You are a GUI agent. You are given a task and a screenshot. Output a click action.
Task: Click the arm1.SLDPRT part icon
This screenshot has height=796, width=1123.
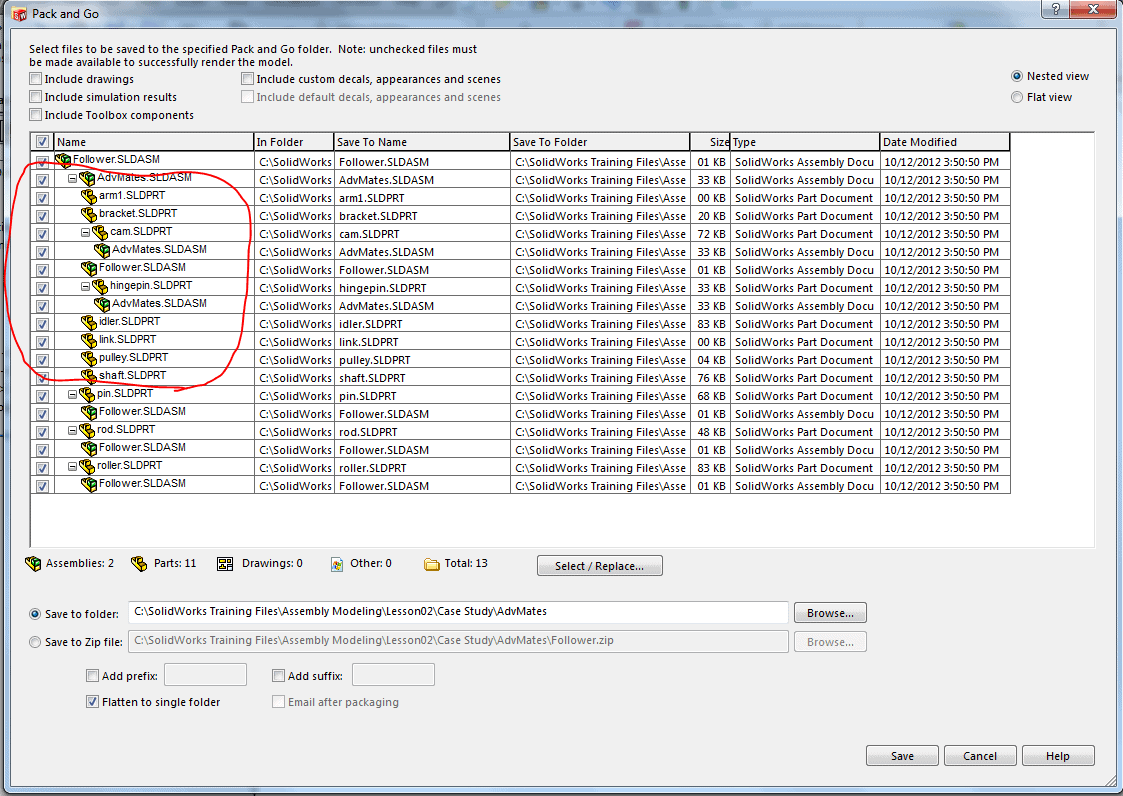(x=89, y=197)
